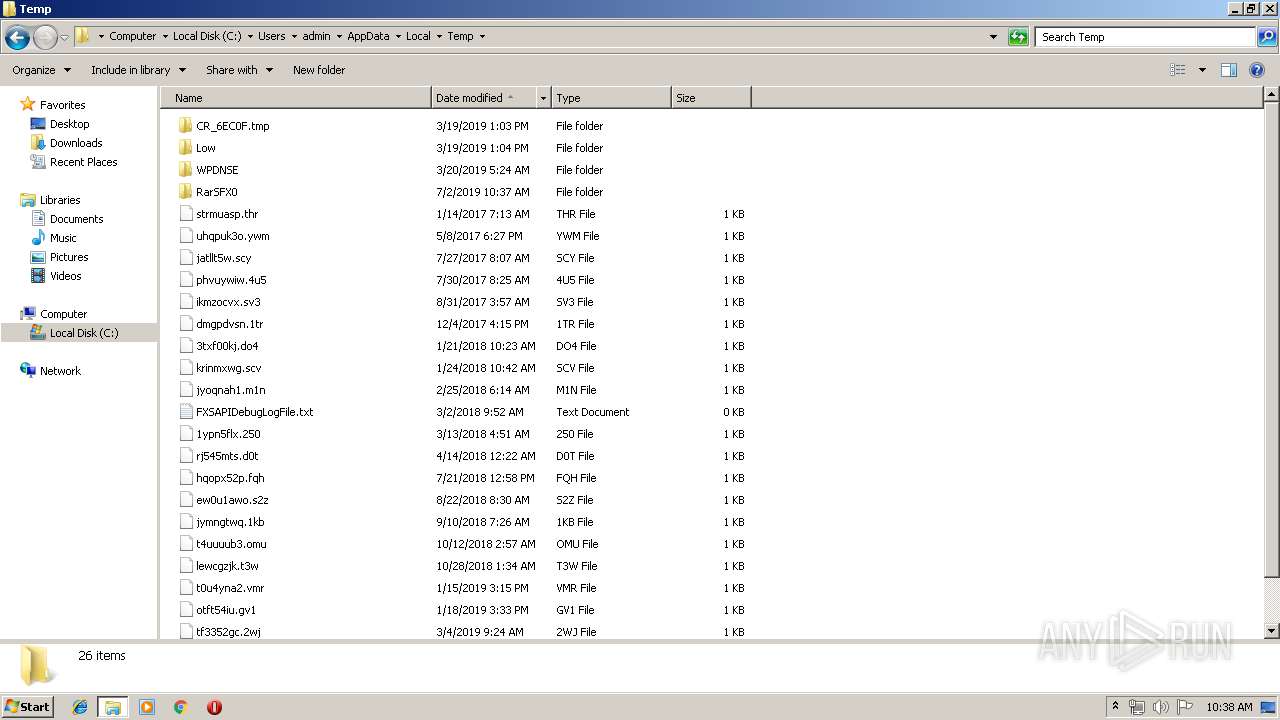The width and height of the screenshot is (1280, 720).
Task: Open the Start menu
Action: [x=28, y=707]
